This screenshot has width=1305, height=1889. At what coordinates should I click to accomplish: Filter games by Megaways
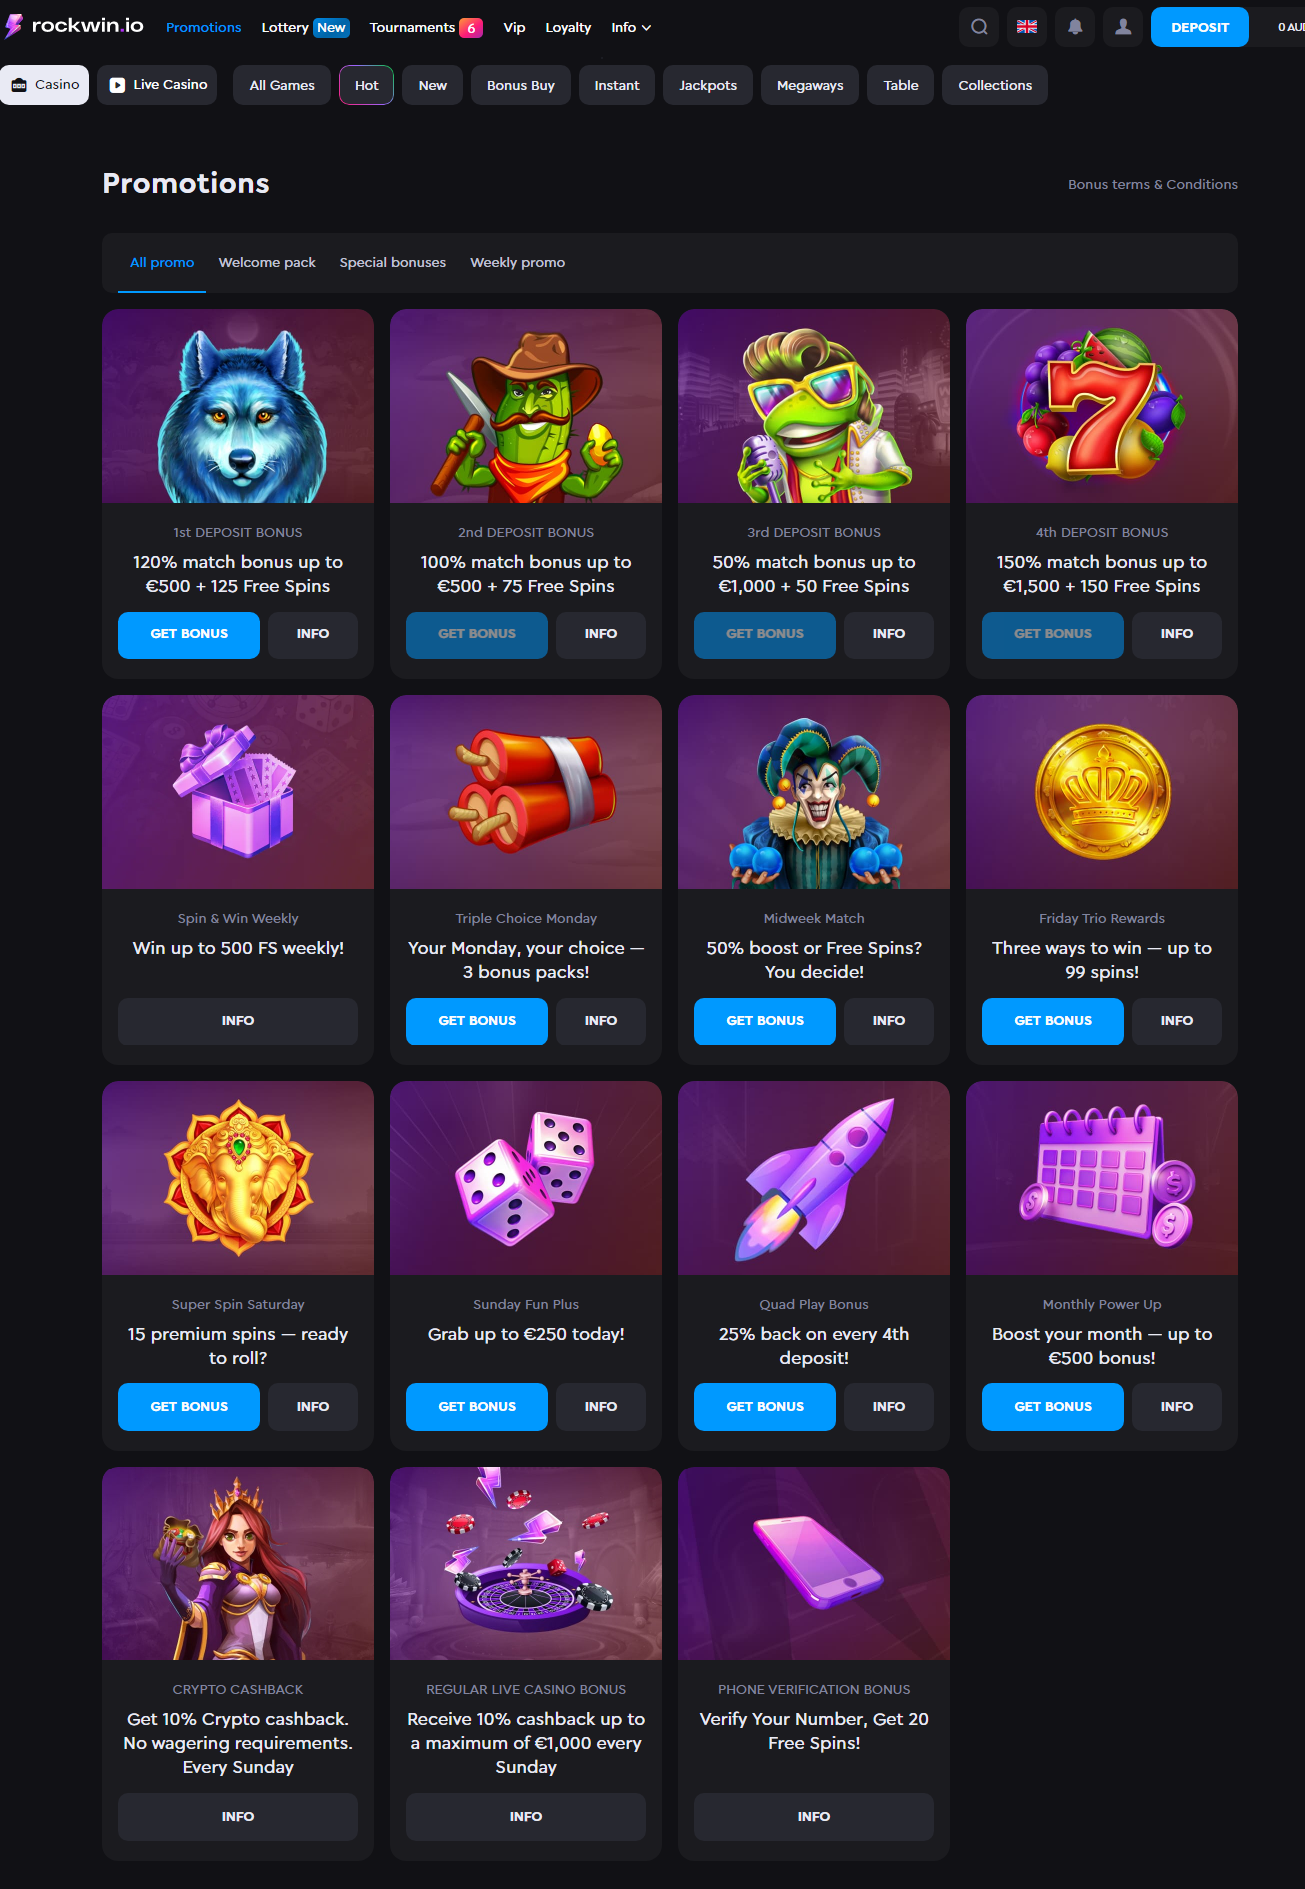810,85
